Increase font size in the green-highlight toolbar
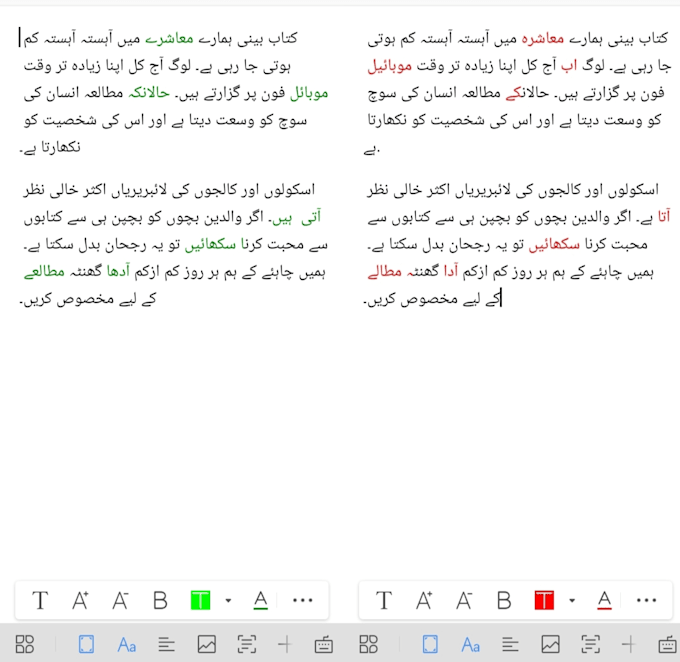 pyautogui.click(x=80, y=600)
